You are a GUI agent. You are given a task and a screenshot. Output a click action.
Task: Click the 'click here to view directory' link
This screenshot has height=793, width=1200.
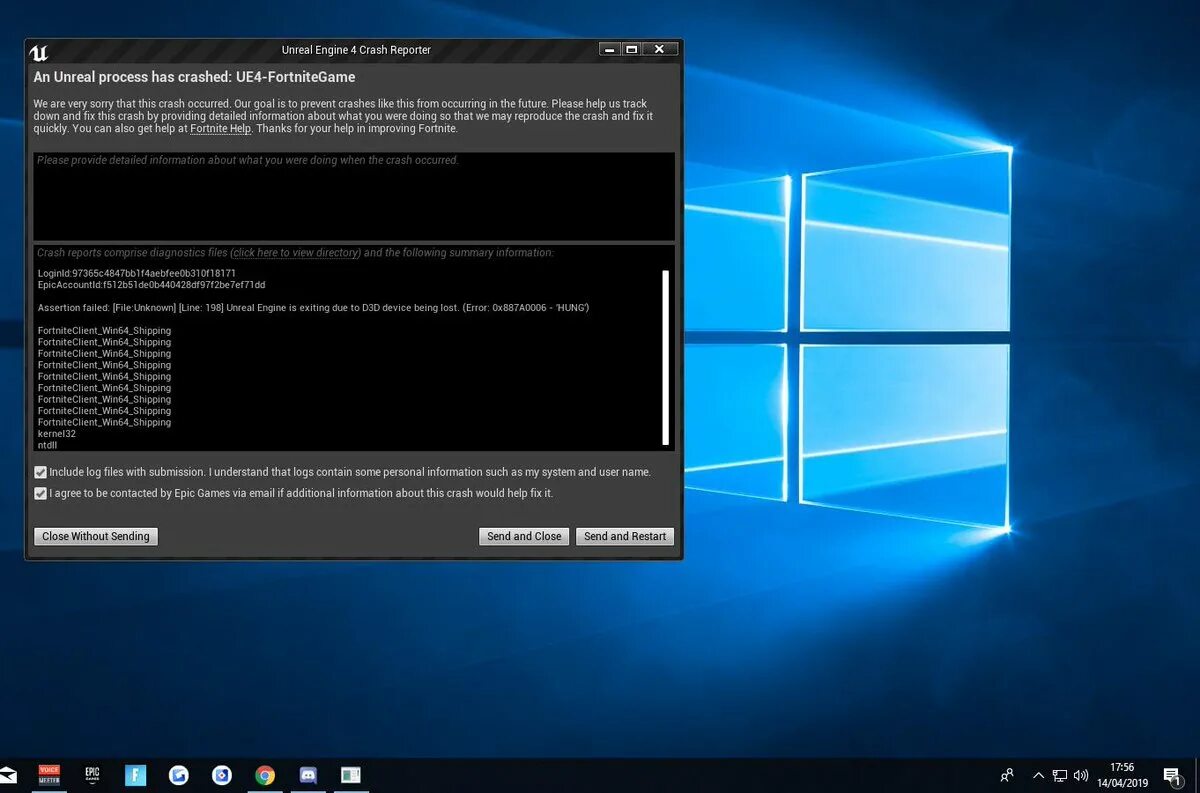tap(295, 253)
